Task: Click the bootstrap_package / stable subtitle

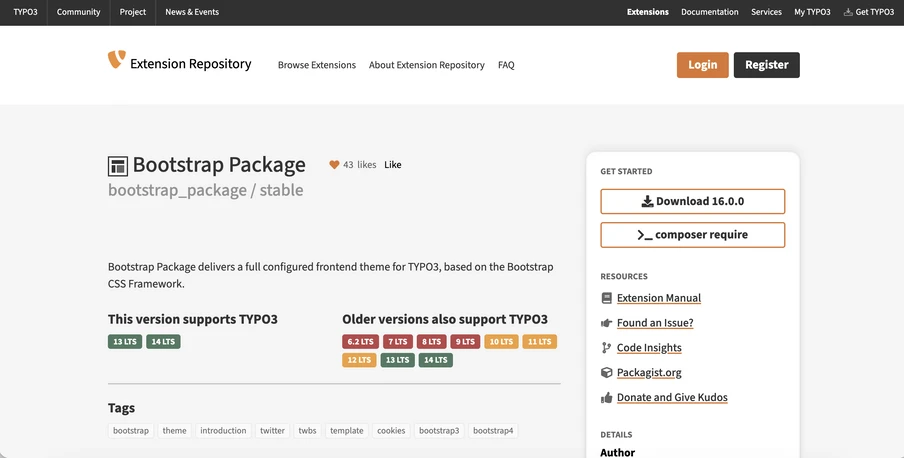Action: (205, 190)
